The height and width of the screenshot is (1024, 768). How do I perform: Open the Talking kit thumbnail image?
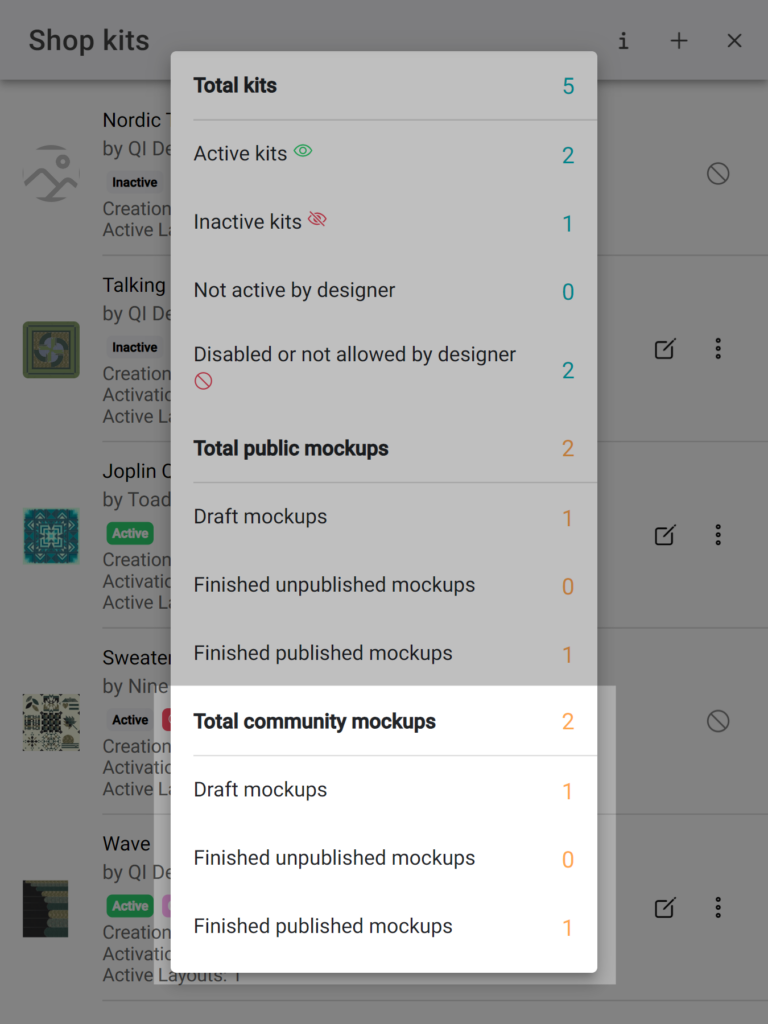point(51,349)
